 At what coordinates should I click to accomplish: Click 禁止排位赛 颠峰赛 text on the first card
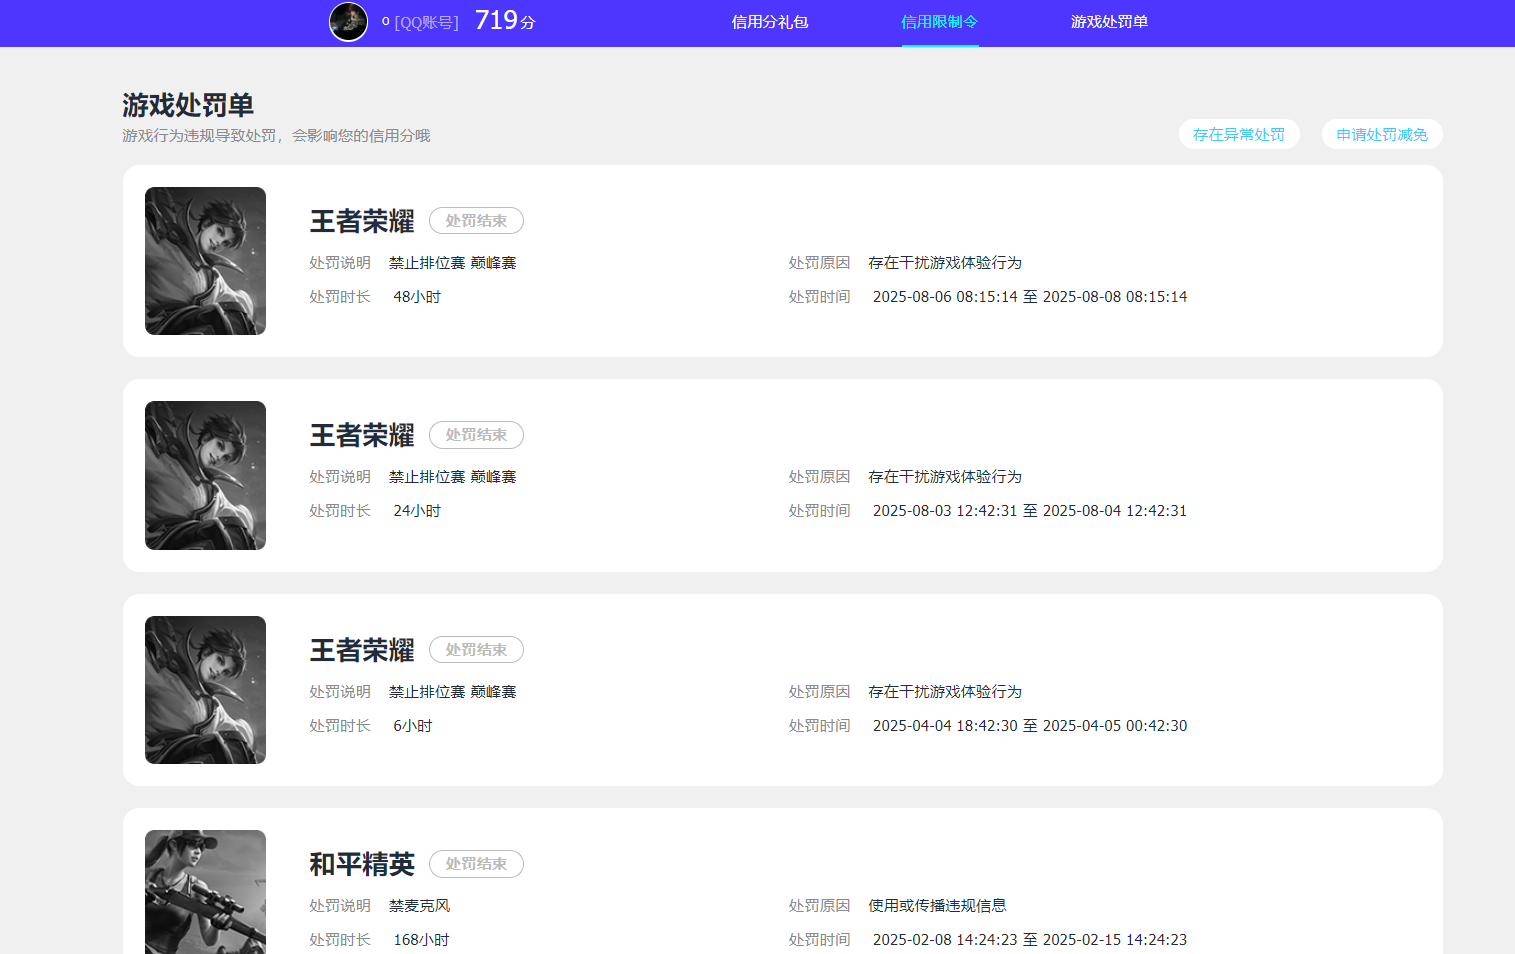coord(452,262)
